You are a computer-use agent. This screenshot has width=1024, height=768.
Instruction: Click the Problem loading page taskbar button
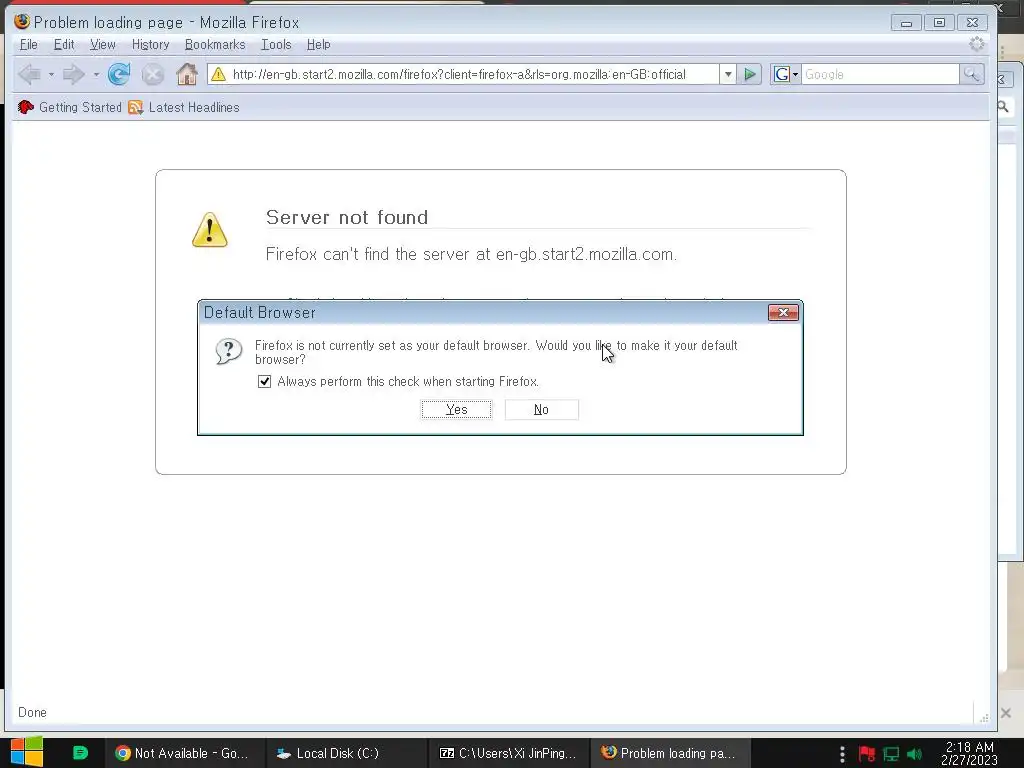(671, 753)
